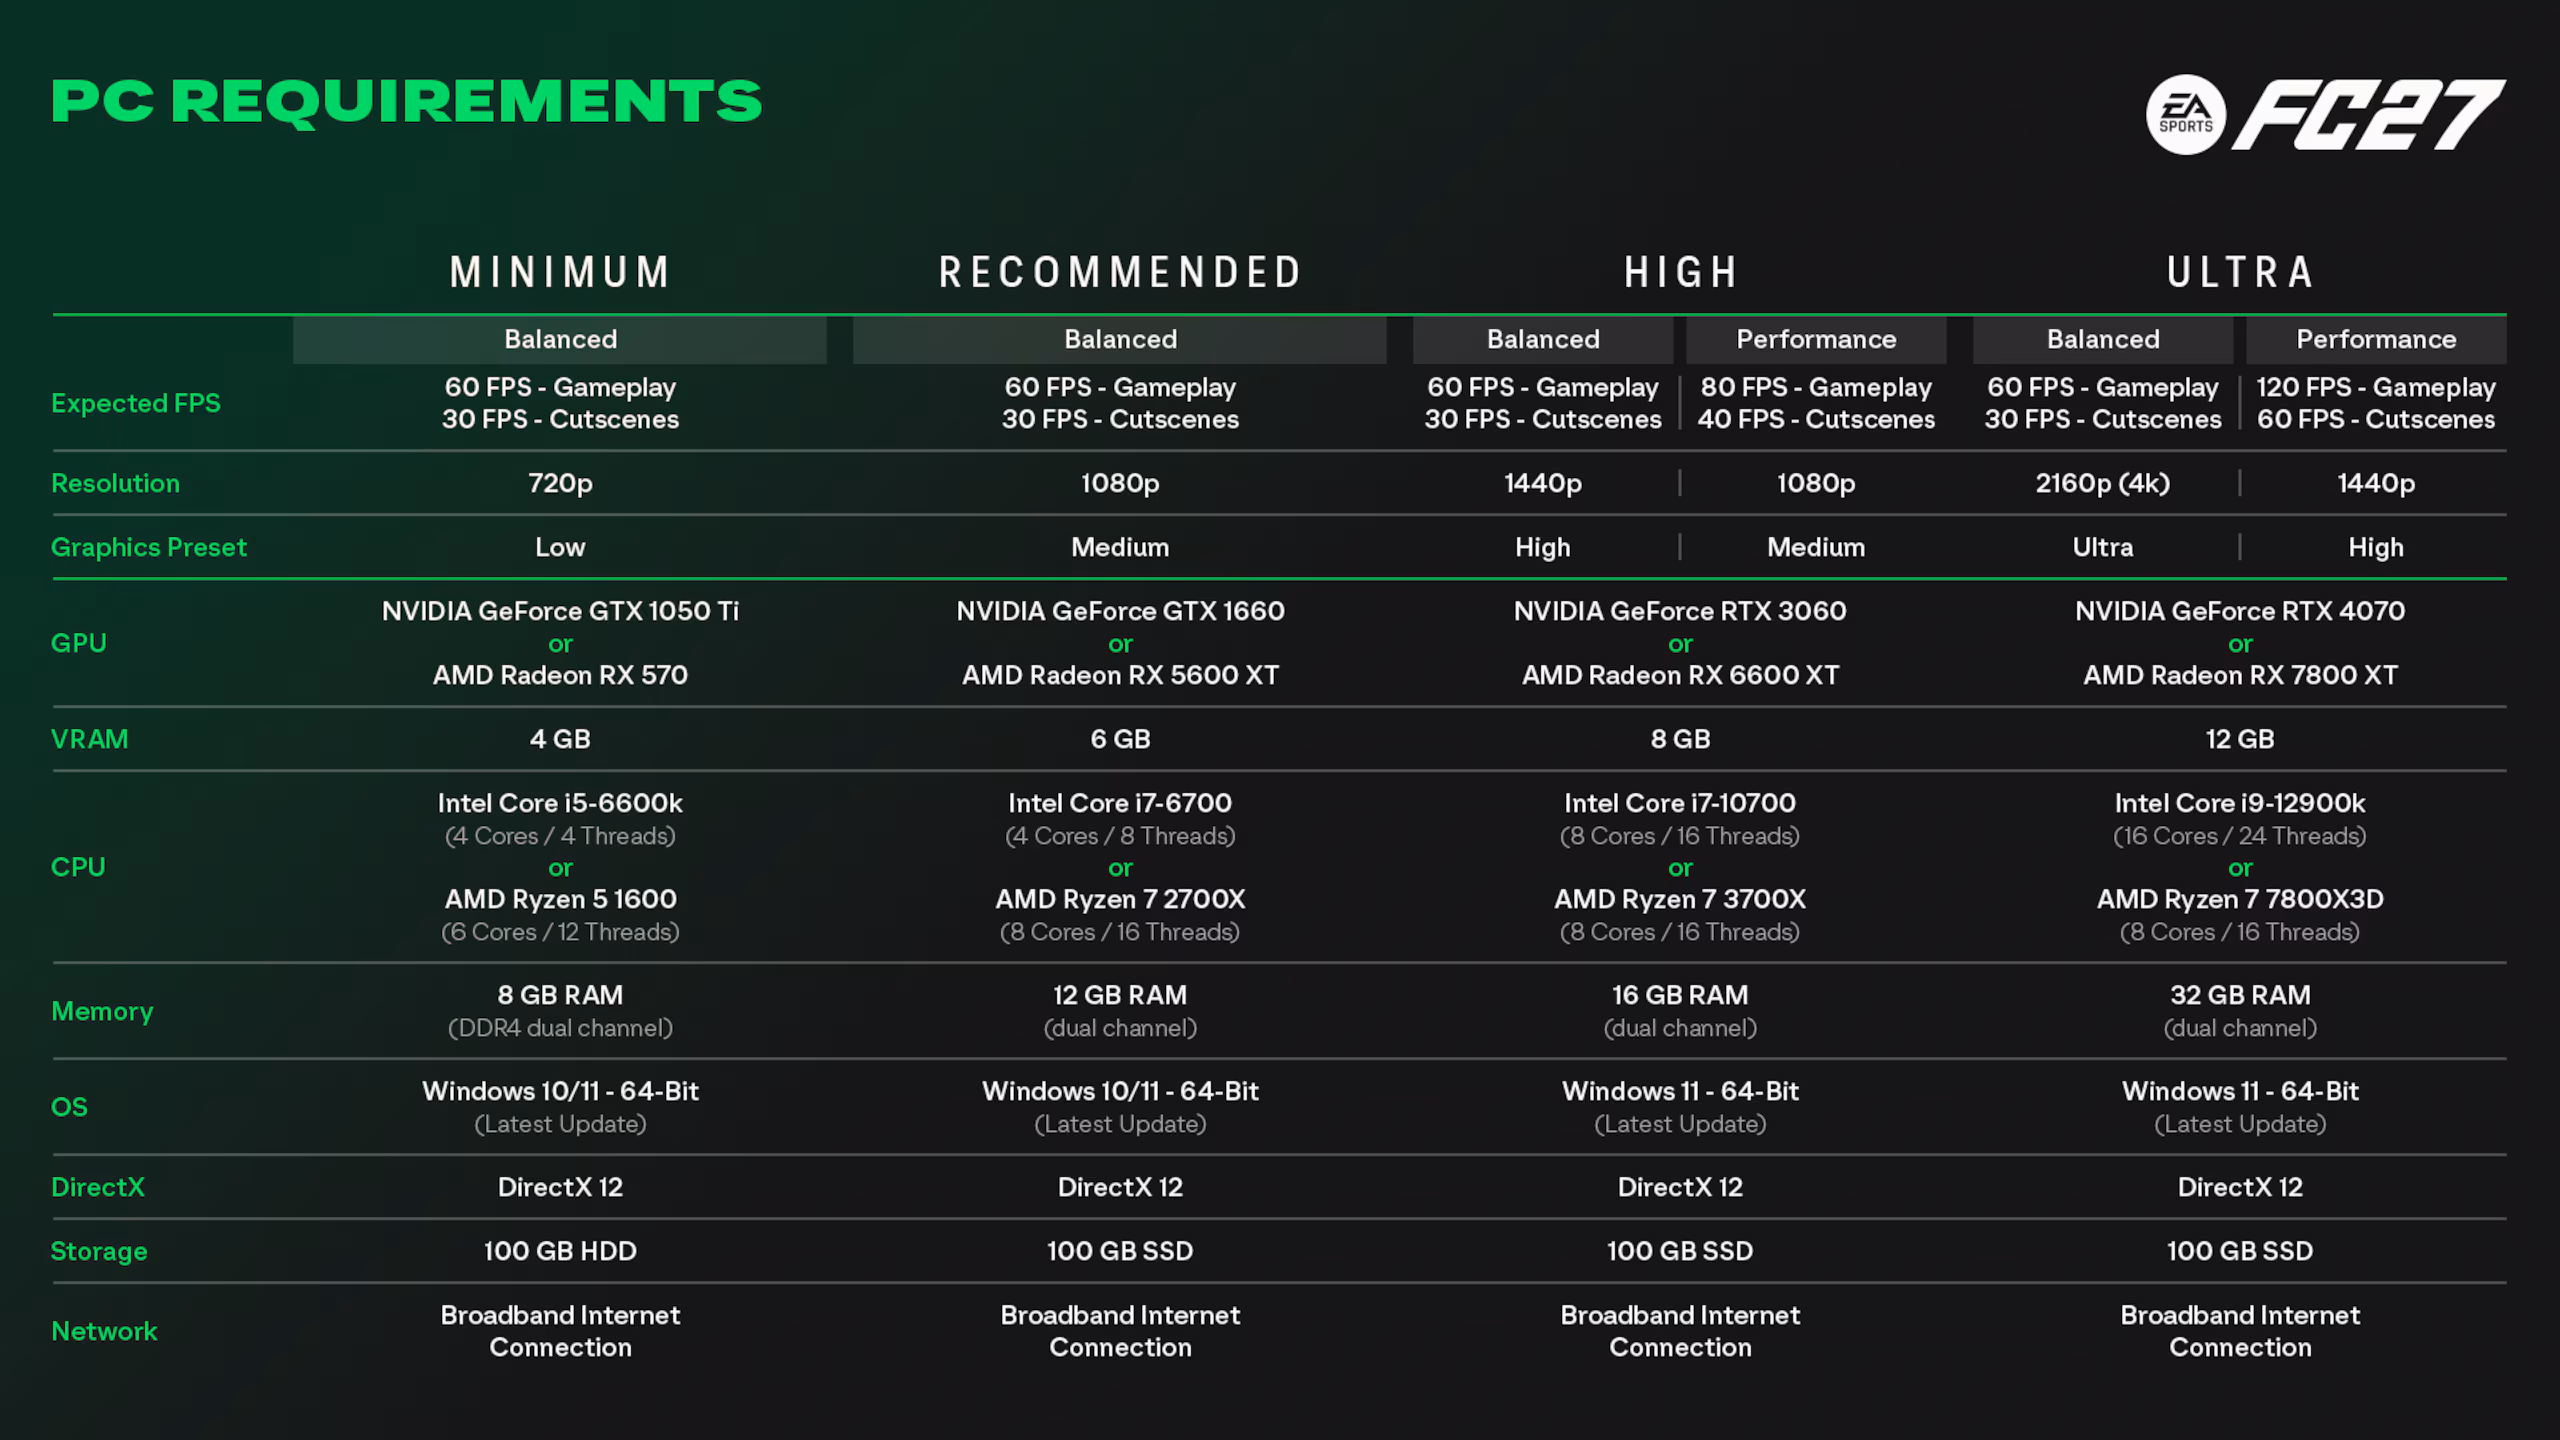Click the Balanced sub-tab under MINIMUM

560,340
